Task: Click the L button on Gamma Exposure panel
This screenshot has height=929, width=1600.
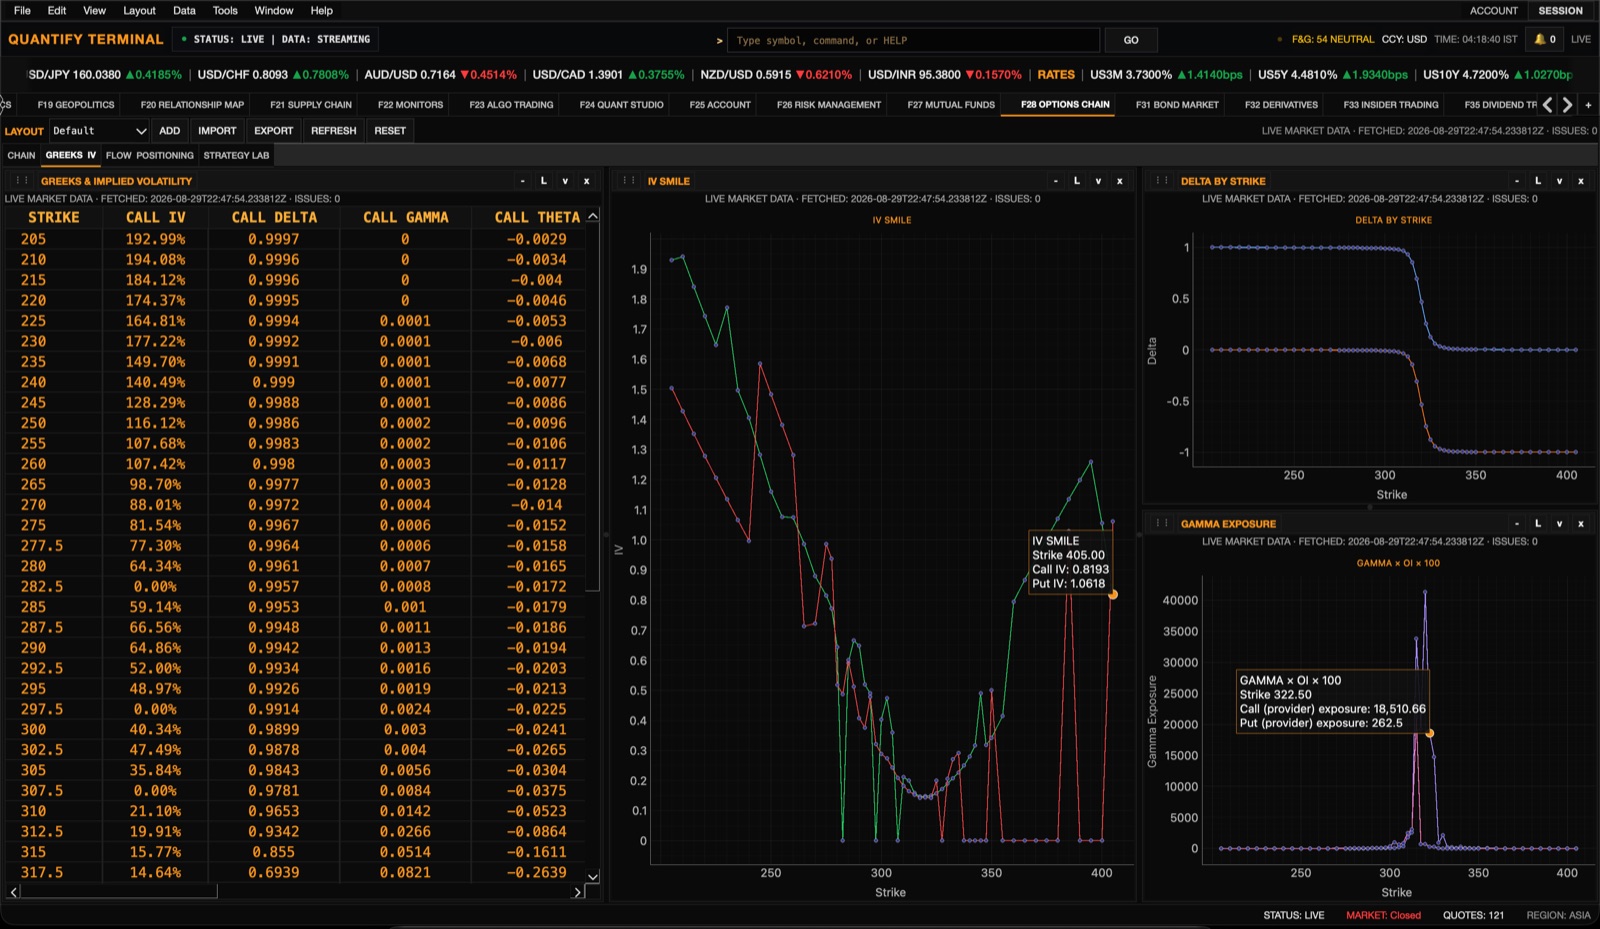Action: tap(1538, 523)
